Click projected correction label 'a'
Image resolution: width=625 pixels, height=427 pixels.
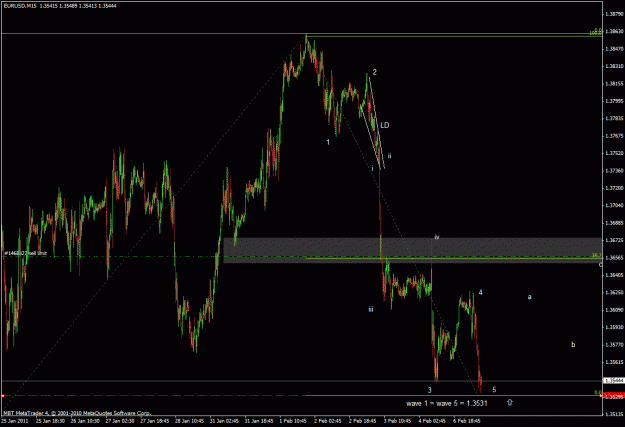tap(529, 297)
